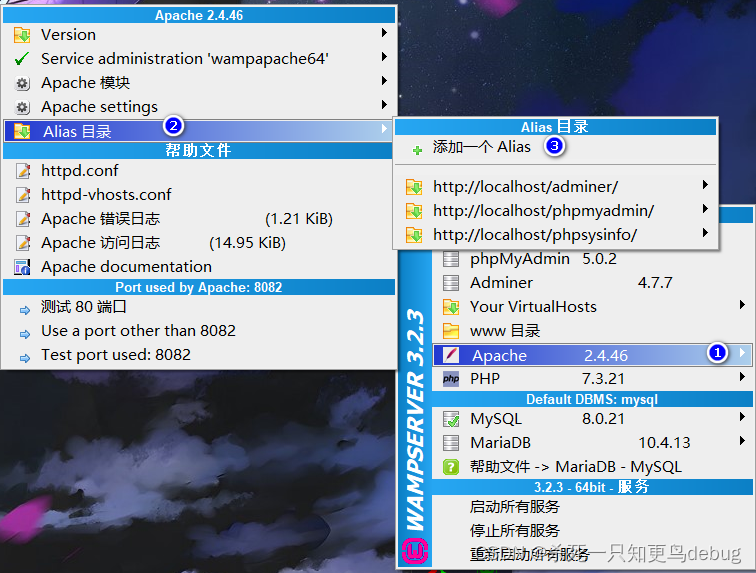Choose 添加一个 Alias entry
Viewport: 756px width, 573px height.
[x=555, y=147]
